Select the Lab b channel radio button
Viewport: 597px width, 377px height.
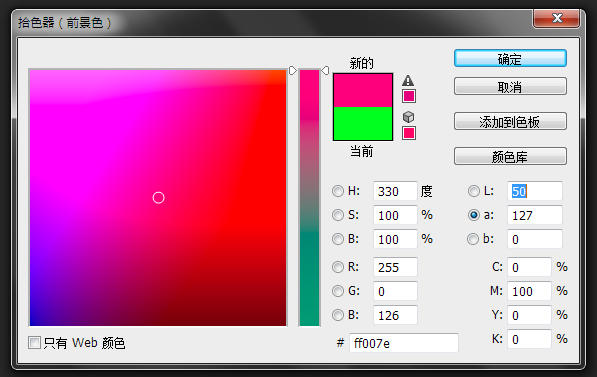coord(473,239)
